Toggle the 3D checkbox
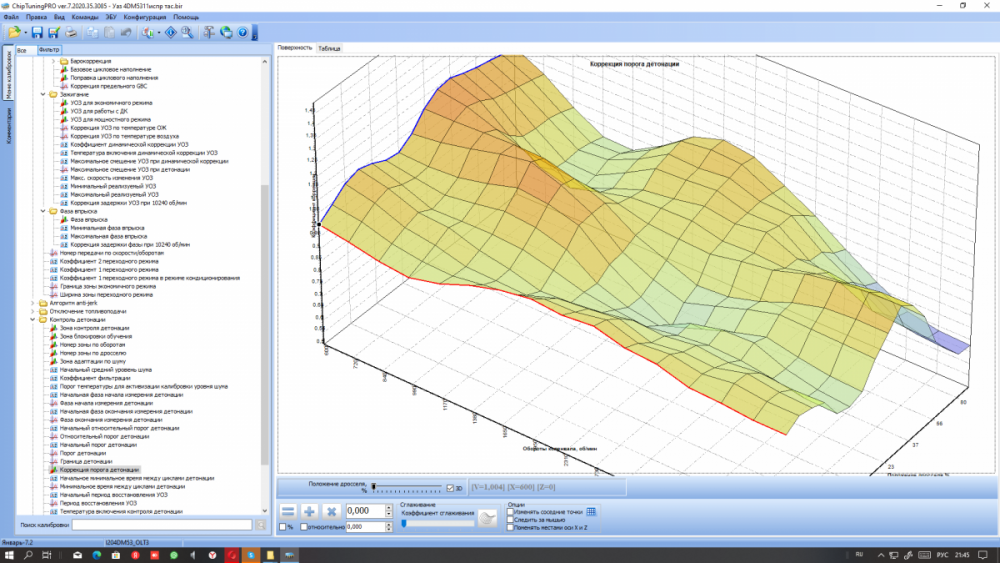Image resolution: width=1000 pixels, height=563 pixels. tap(450, 488)
